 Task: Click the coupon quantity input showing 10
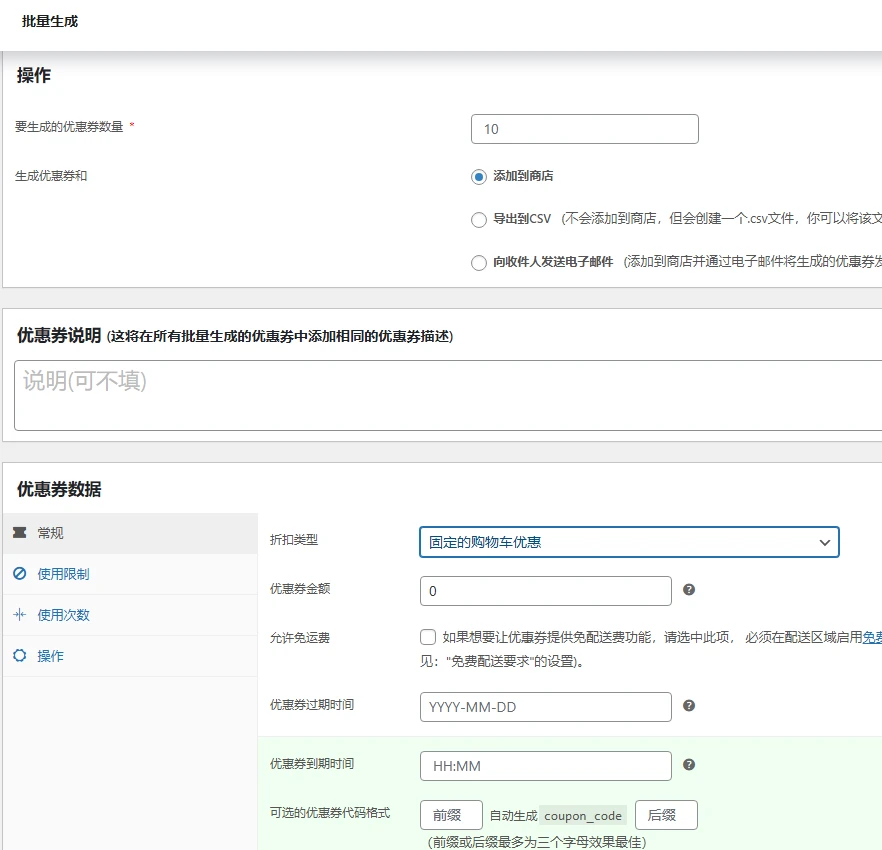pyautogui.click(x=584, y=128)
